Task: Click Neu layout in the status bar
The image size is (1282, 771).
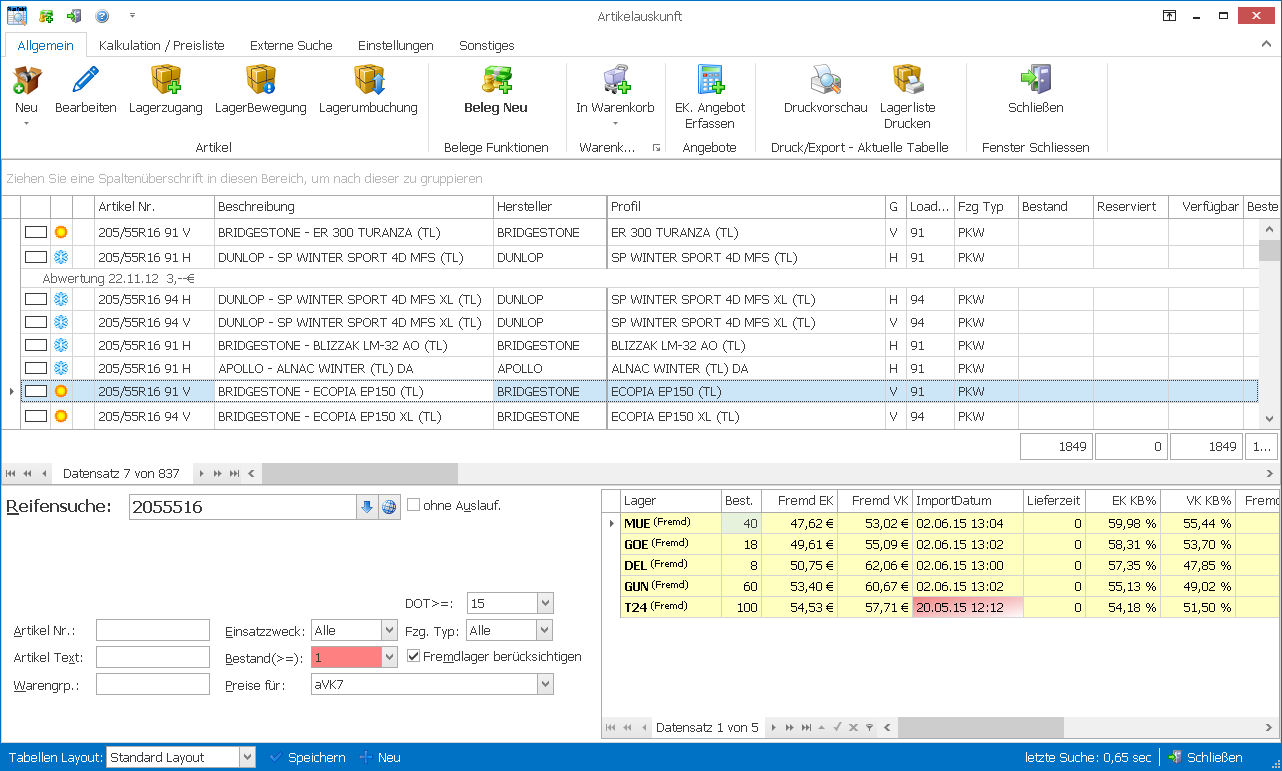Action: [x=380, y=757]
